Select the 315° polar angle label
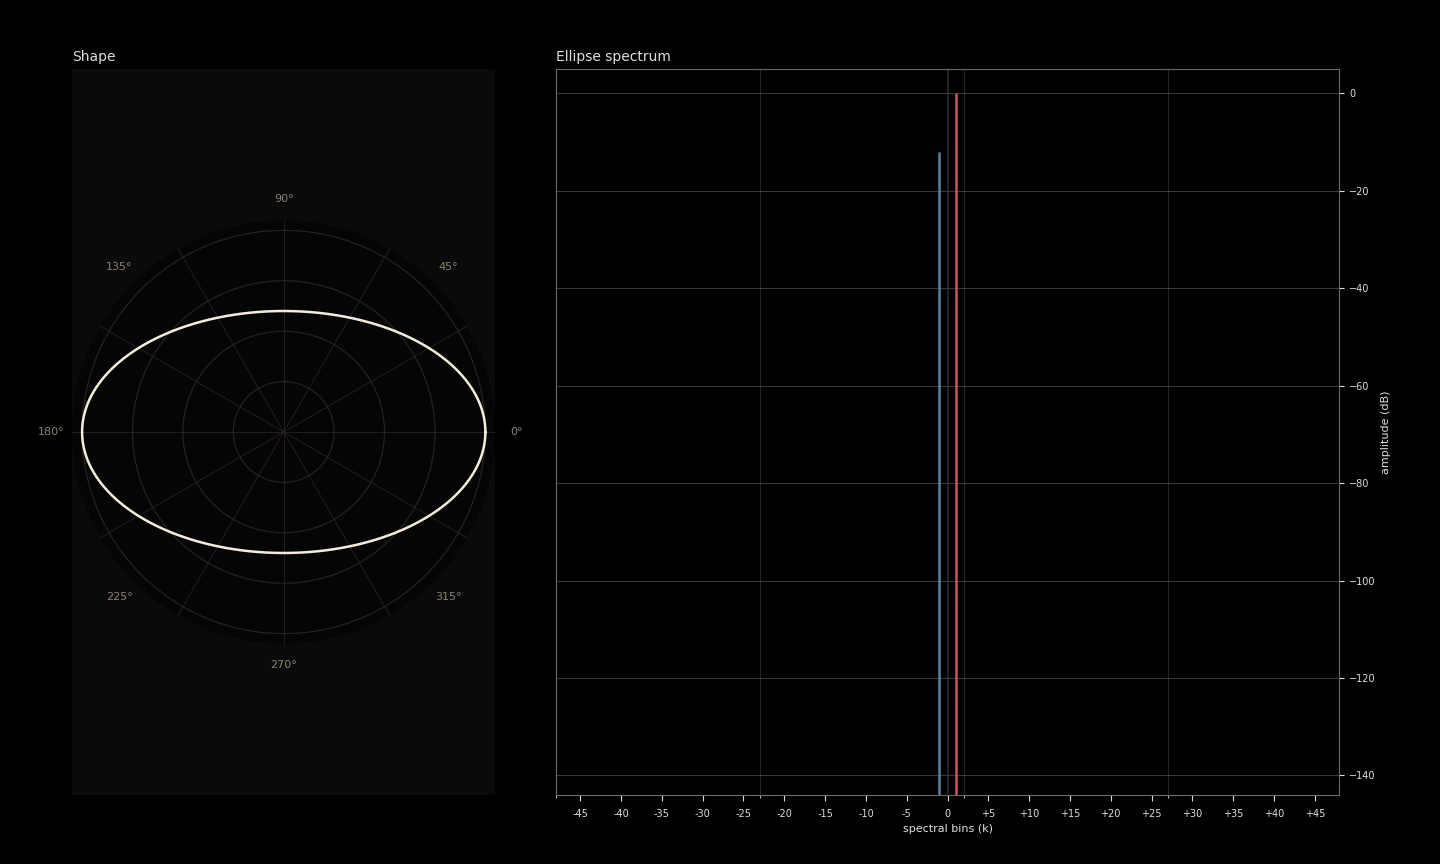 click(448, 597)
